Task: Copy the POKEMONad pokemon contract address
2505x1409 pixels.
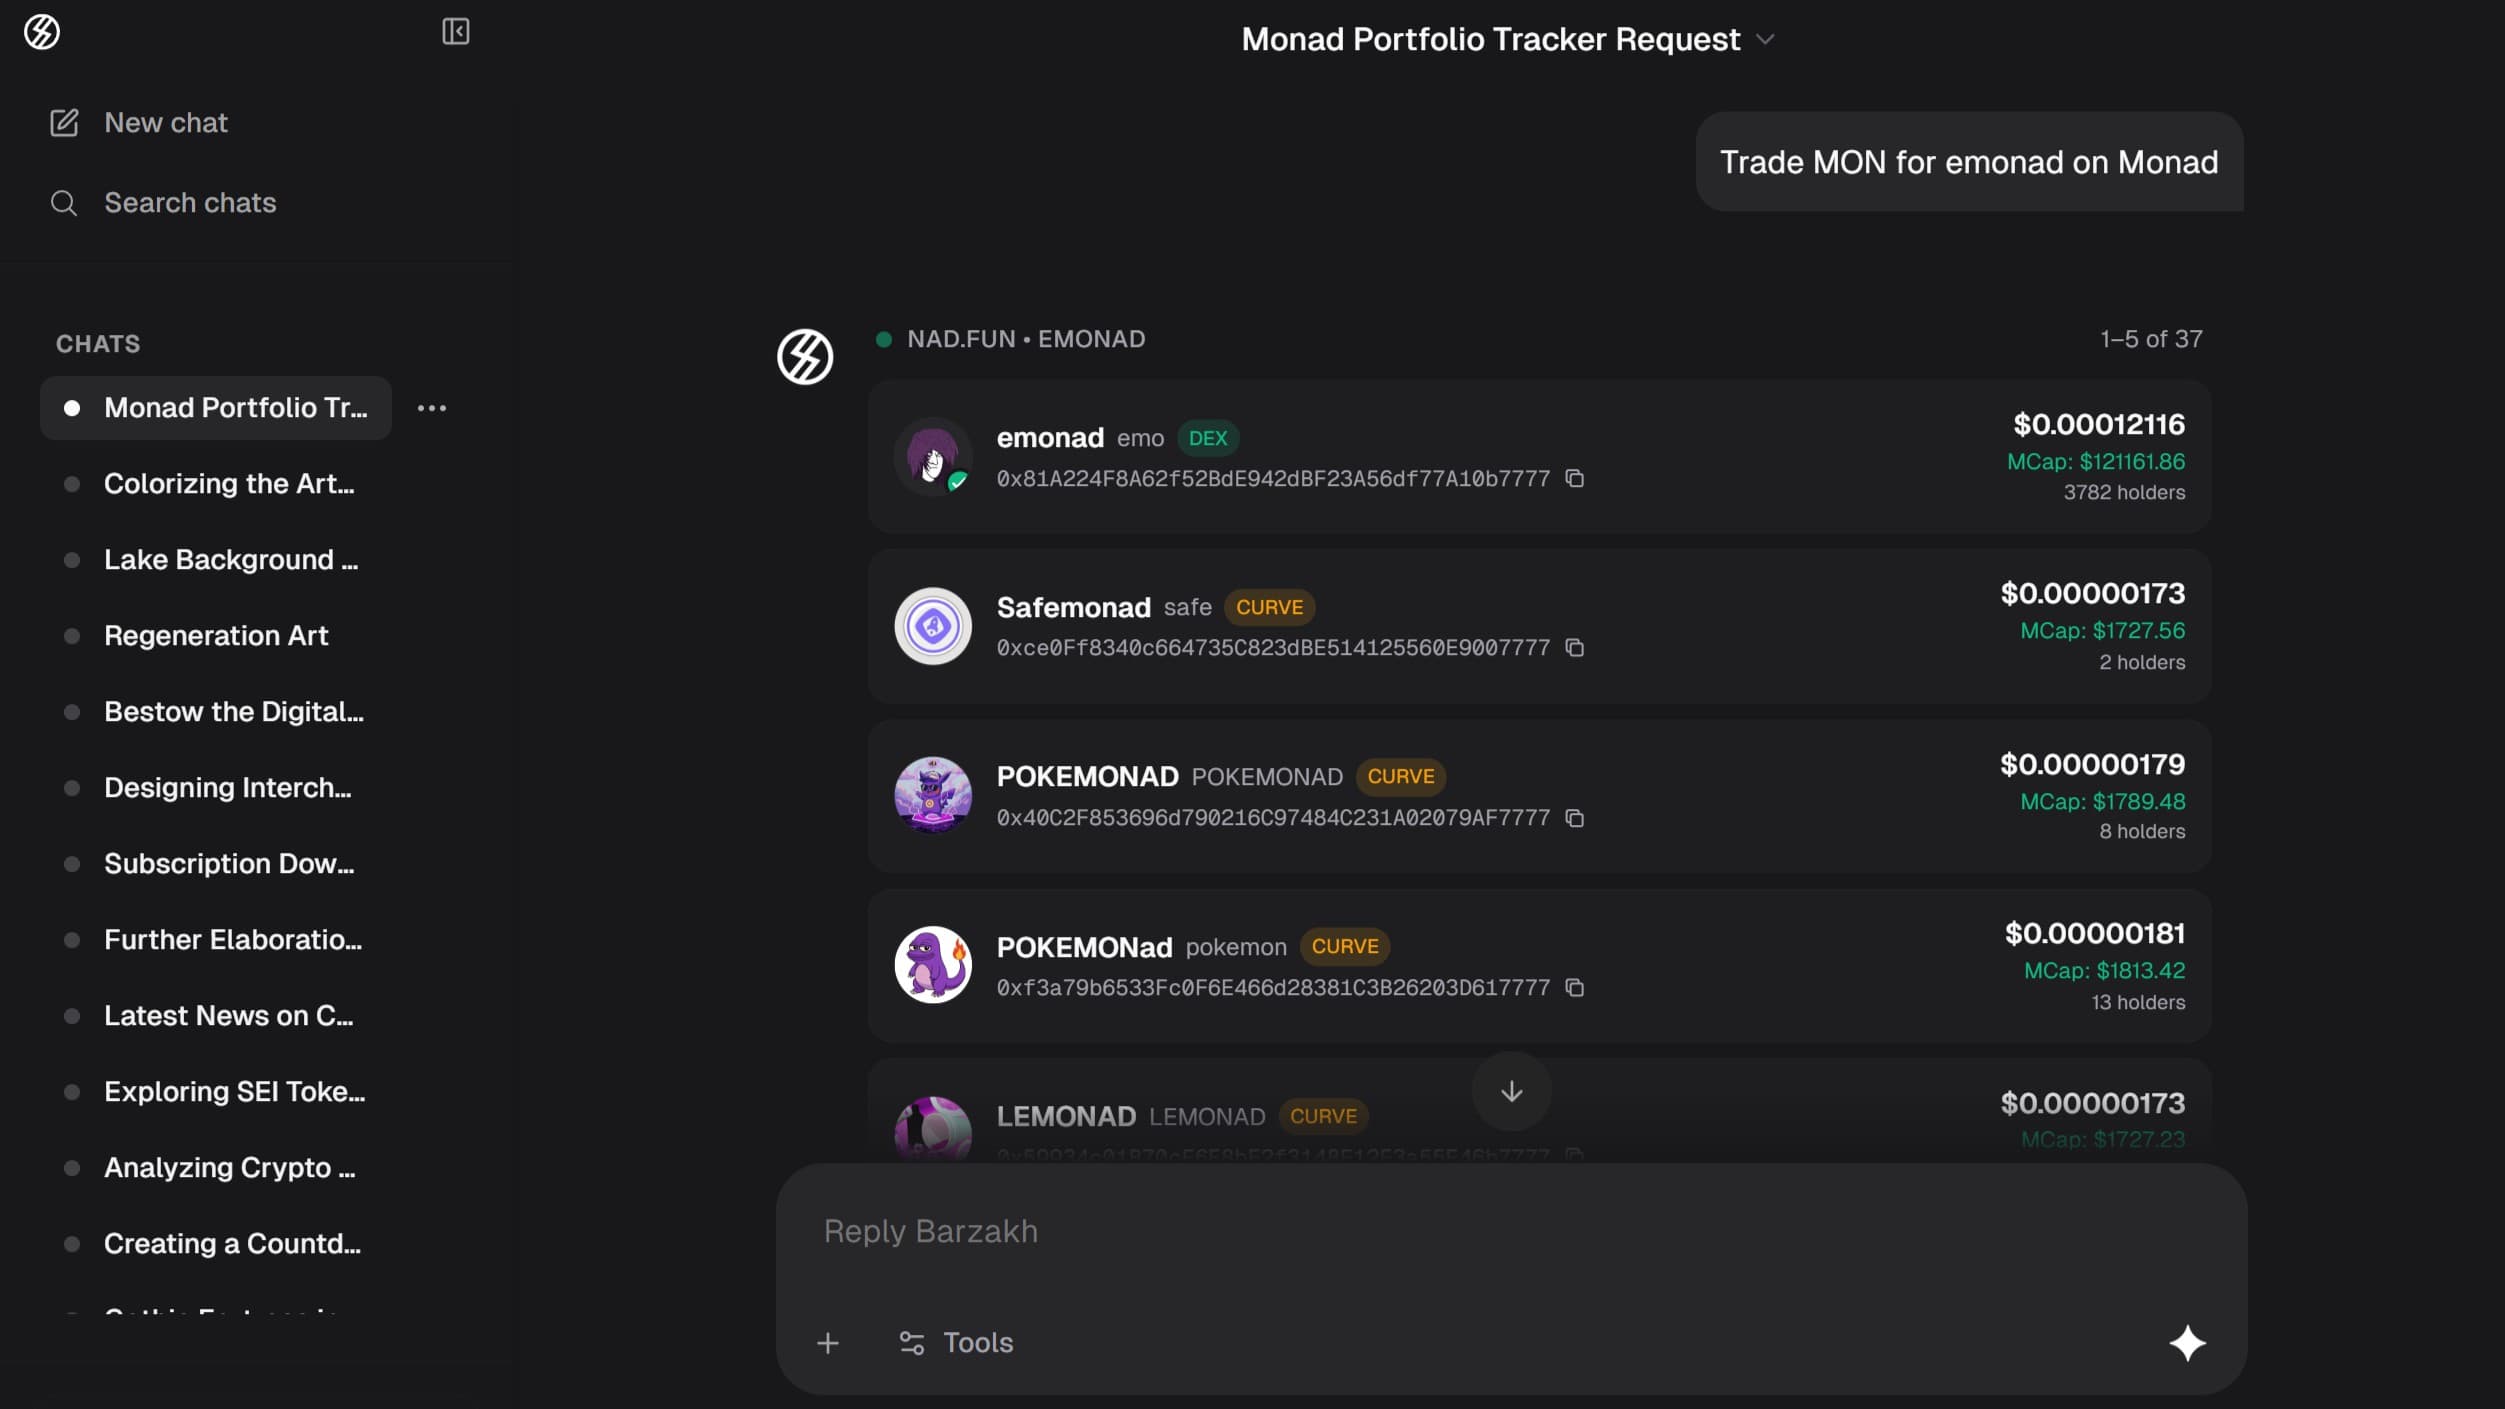Action: pyautogui.click(x=1575, y=988)
